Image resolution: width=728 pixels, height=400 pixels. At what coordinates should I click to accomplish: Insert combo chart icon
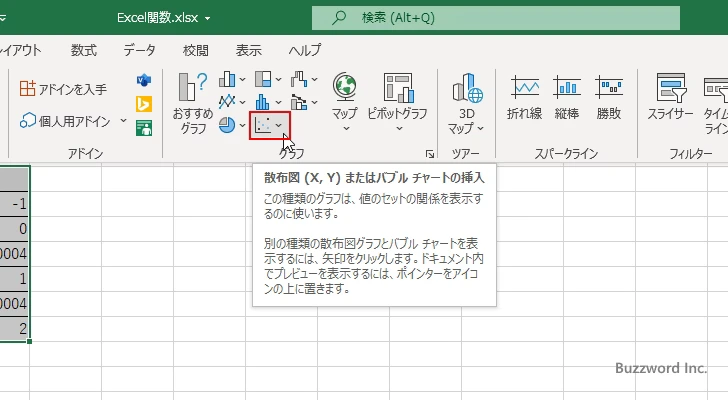click(x=299, y=102)
